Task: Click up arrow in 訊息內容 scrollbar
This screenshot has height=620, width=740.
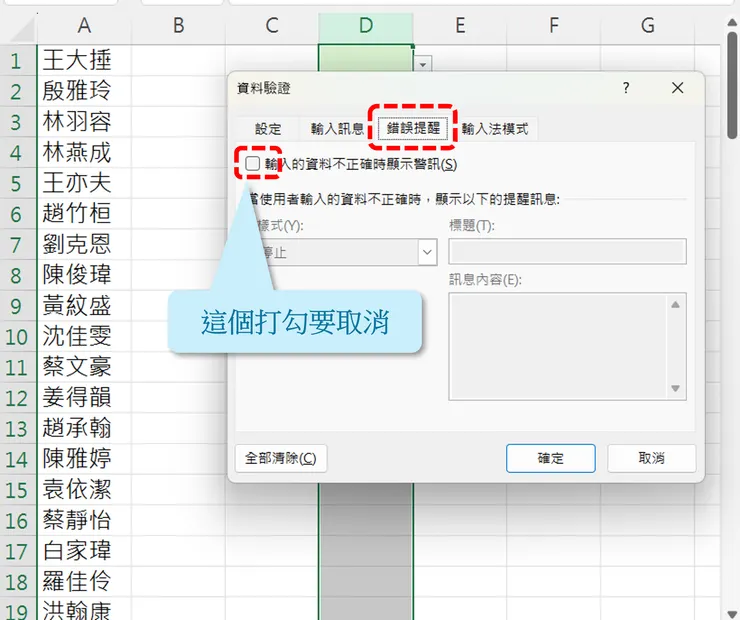Action: point(675,305)
